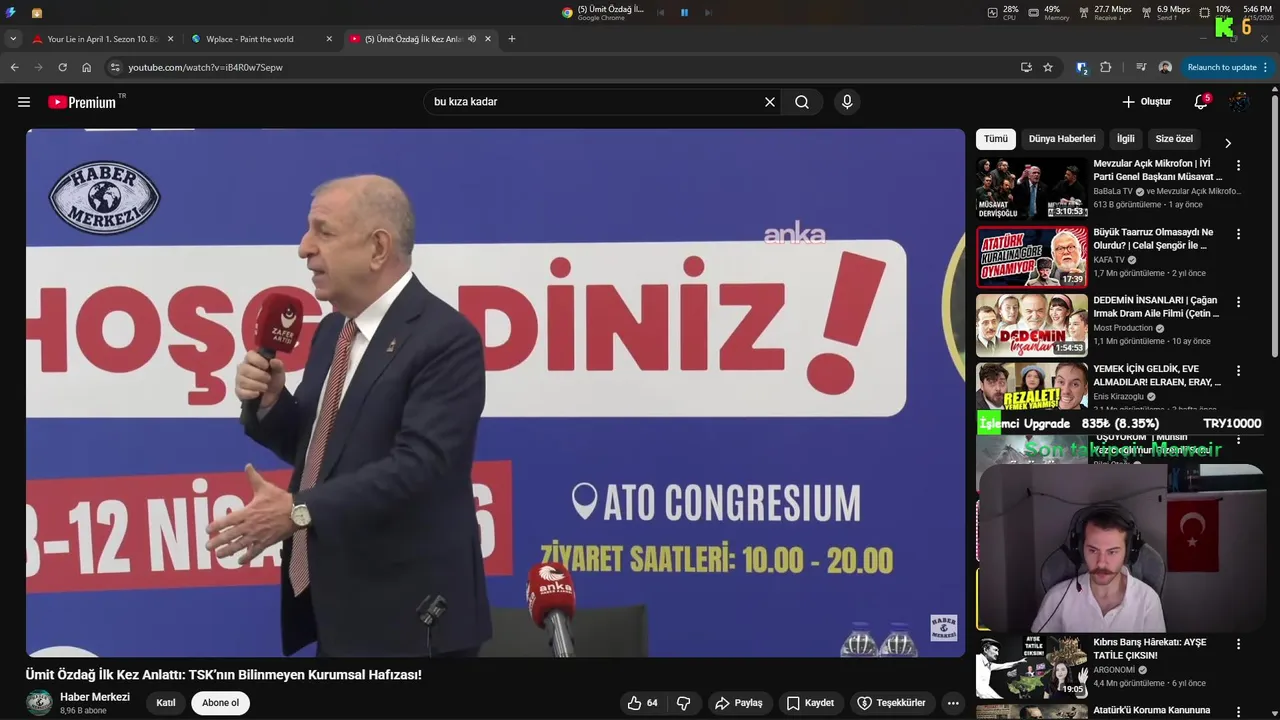Bookmark this page with star icon
This screenshot has width=1280, height=720.
click(x=1048, y=67)
